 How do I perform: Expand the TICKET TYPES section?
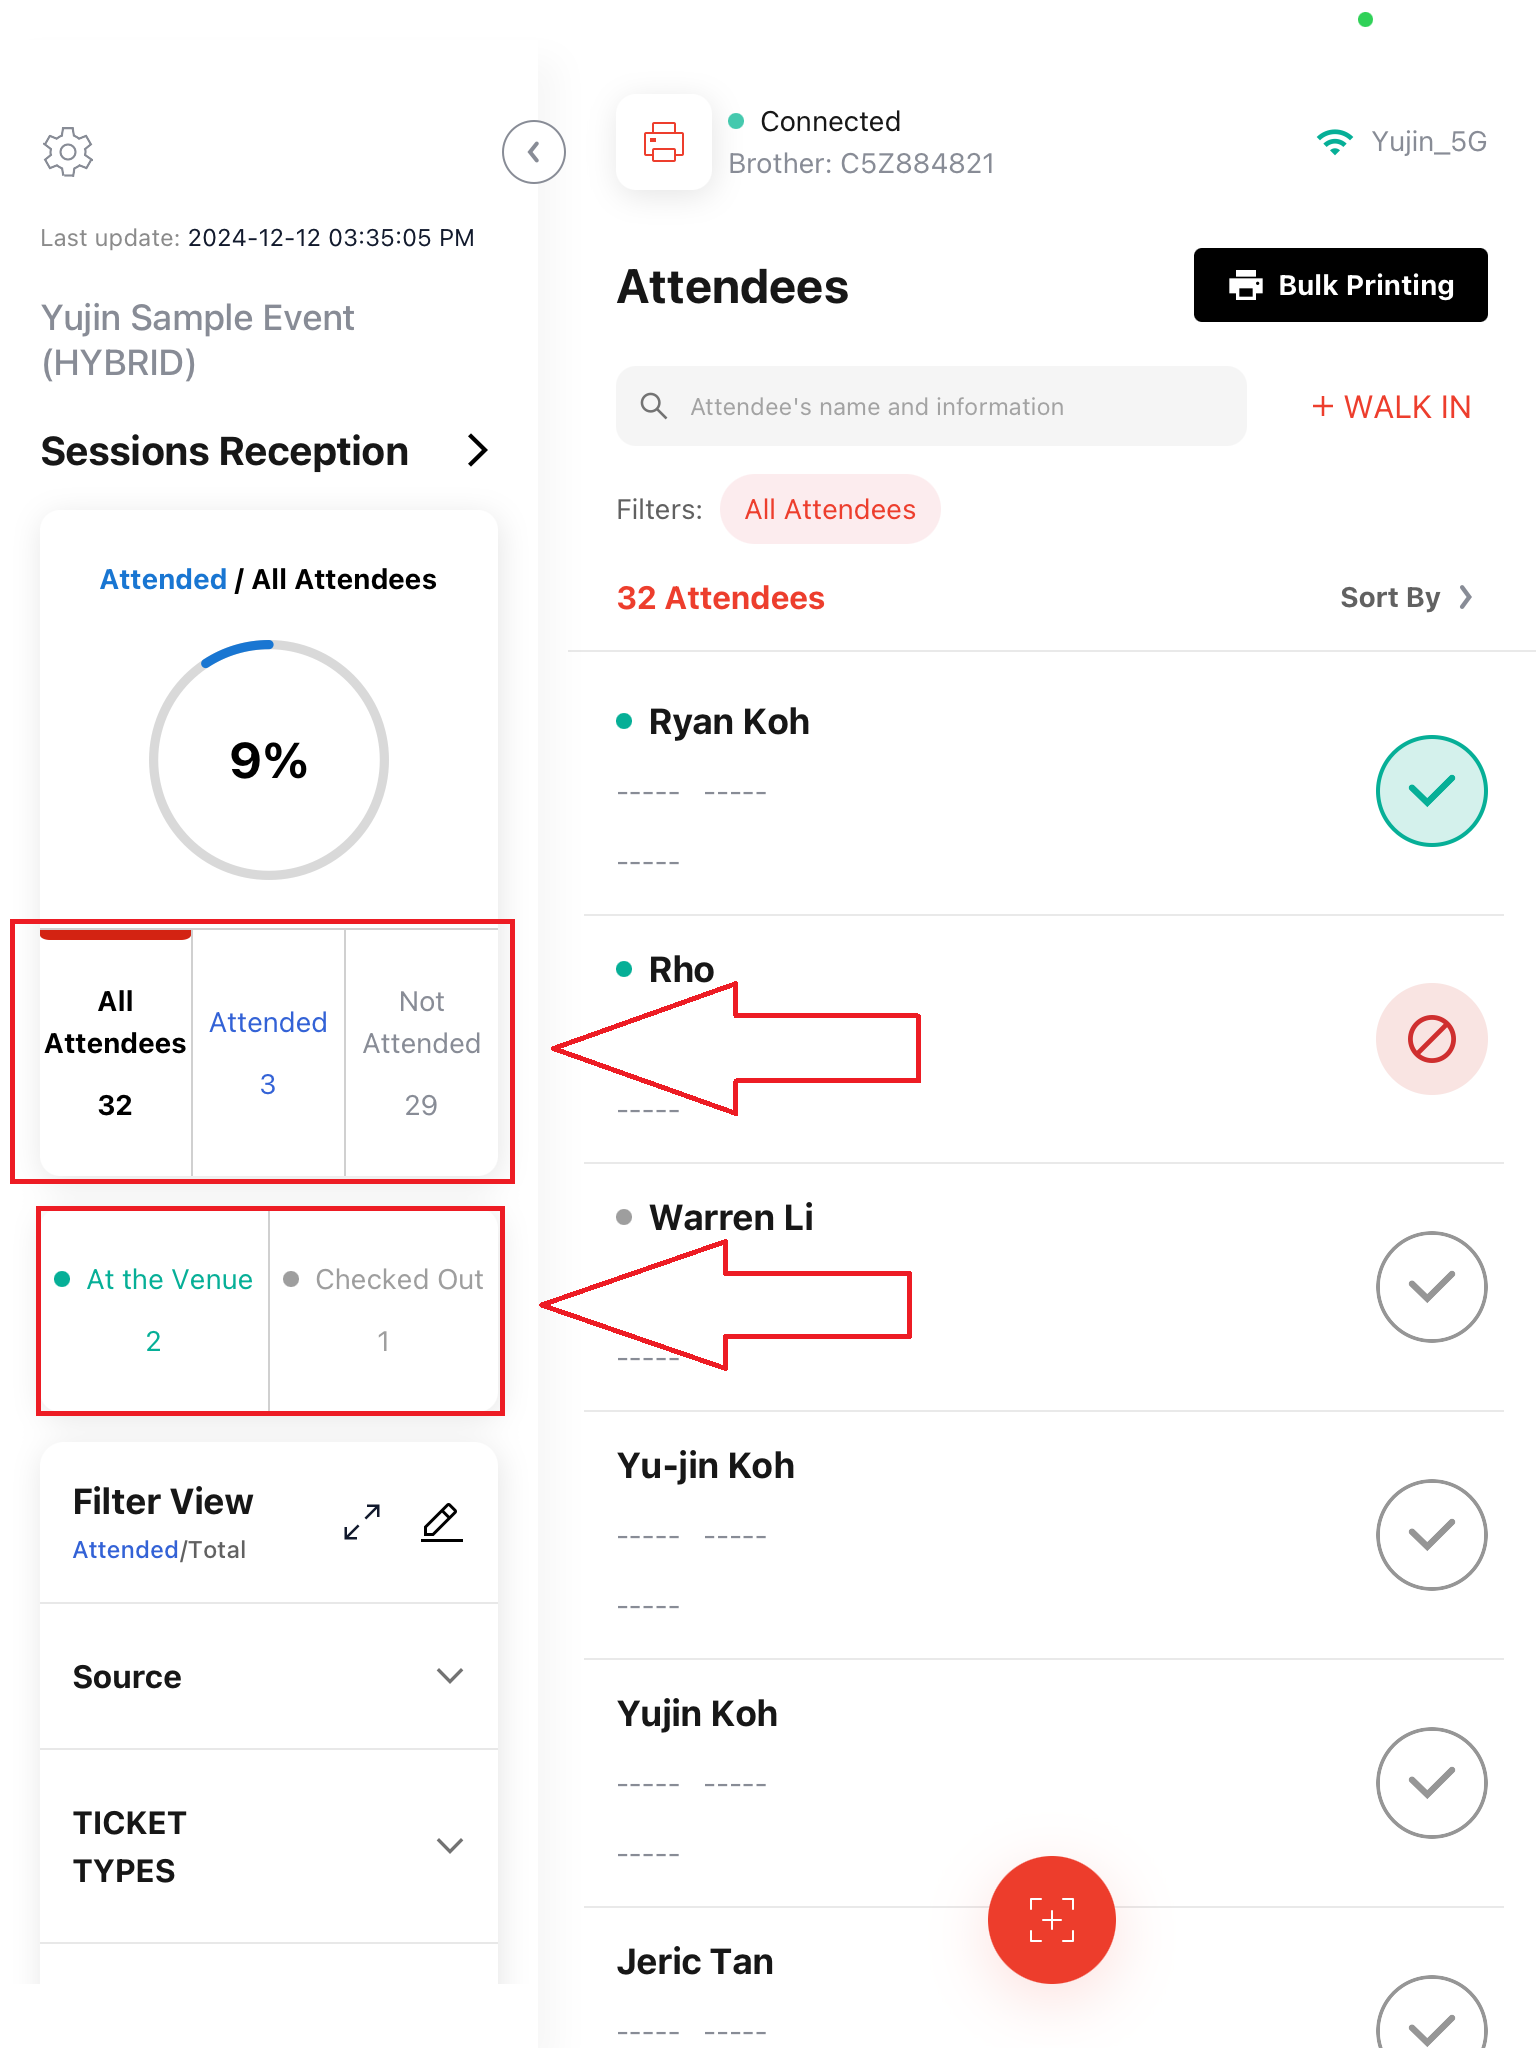[269, 1847]
